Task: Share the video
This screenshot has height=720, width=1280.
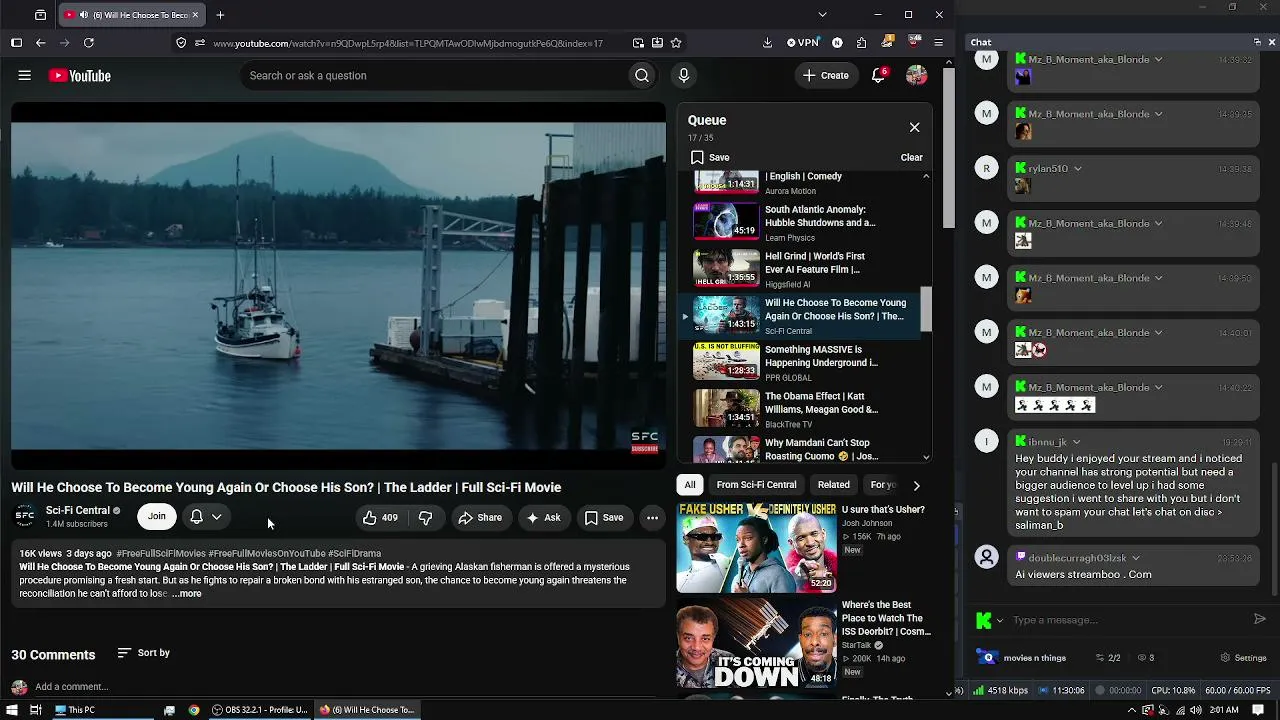Action: click(480, 517)
